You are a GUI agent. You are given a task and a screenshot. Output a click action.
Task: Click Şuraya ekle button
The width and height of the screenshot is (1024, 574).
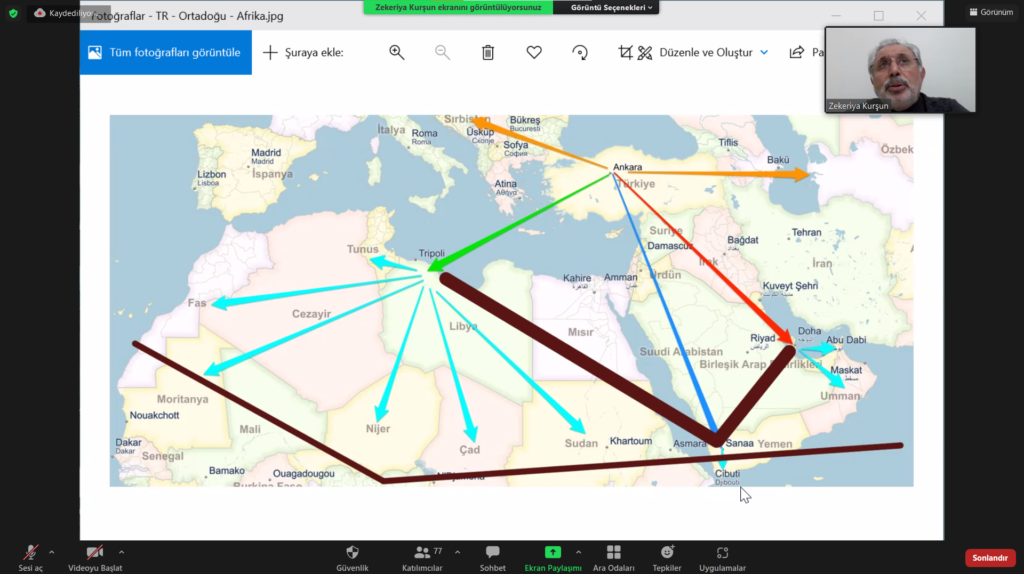[x=303, y=52]
